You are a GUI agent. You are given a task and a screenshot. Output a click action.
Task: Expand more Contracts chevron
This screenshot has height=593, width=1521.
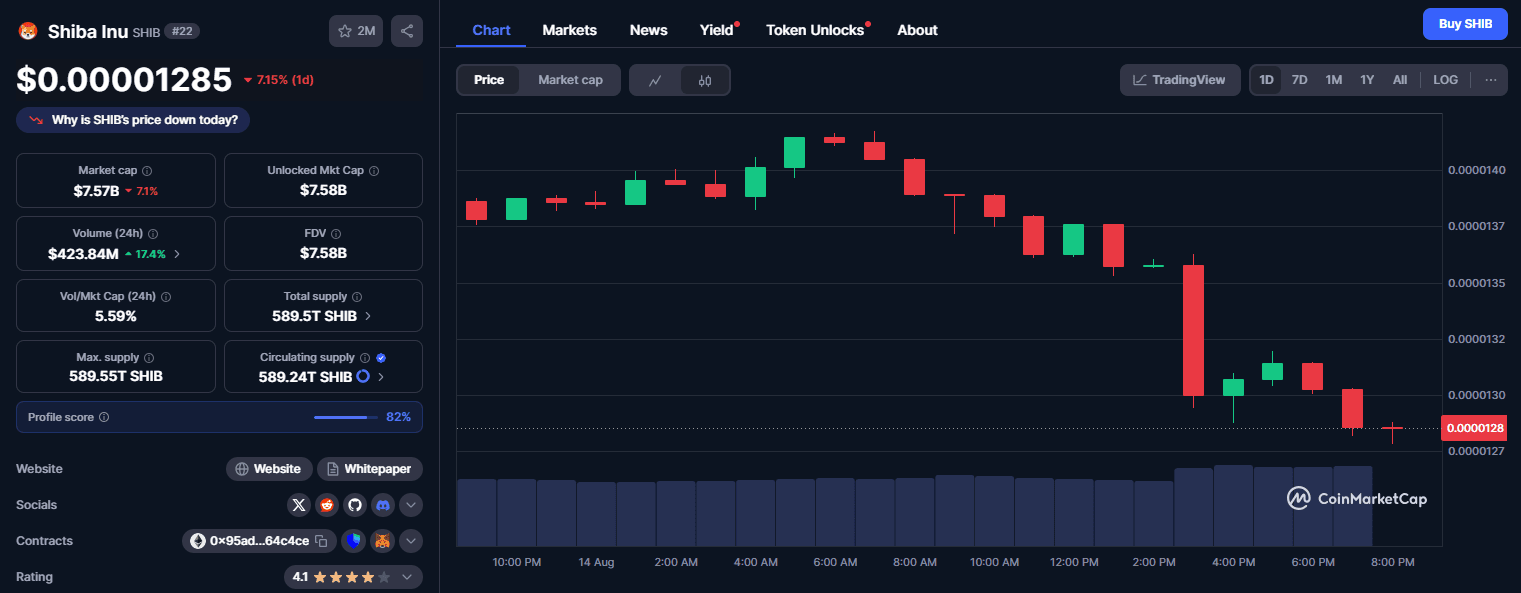tap(411, 541)
